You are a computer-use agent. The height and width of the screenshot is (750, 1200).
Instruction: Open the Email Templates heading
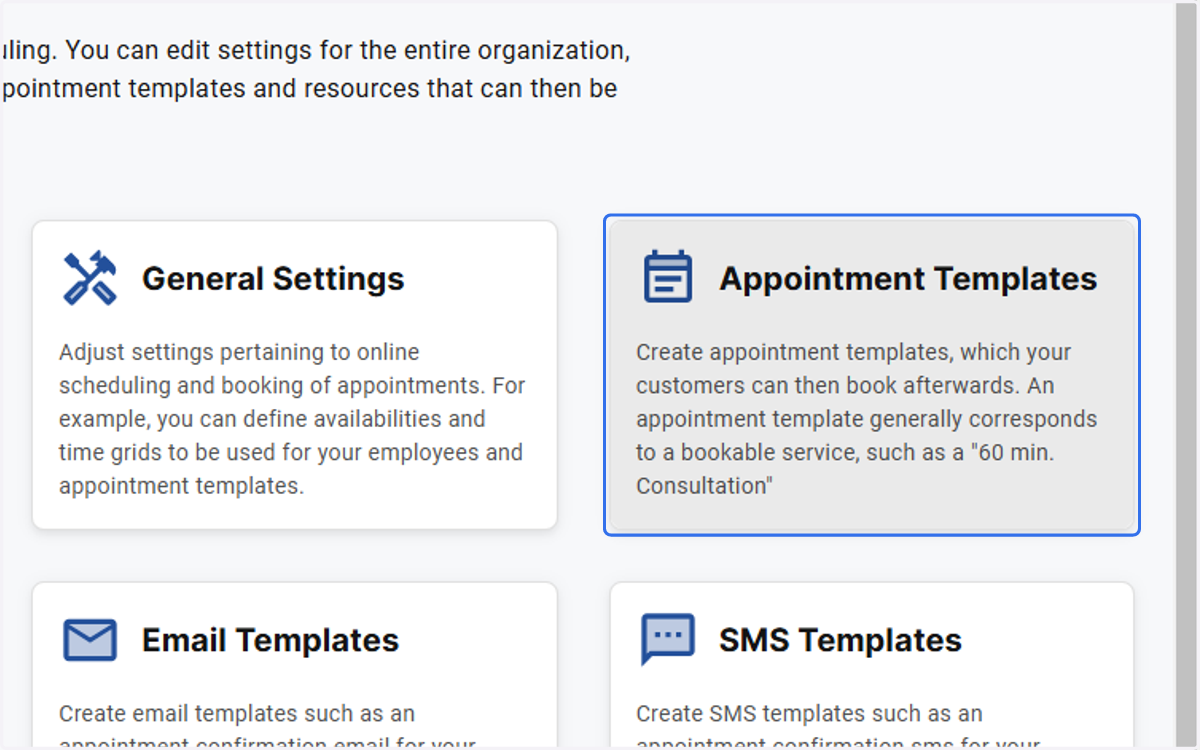point(270,640)
